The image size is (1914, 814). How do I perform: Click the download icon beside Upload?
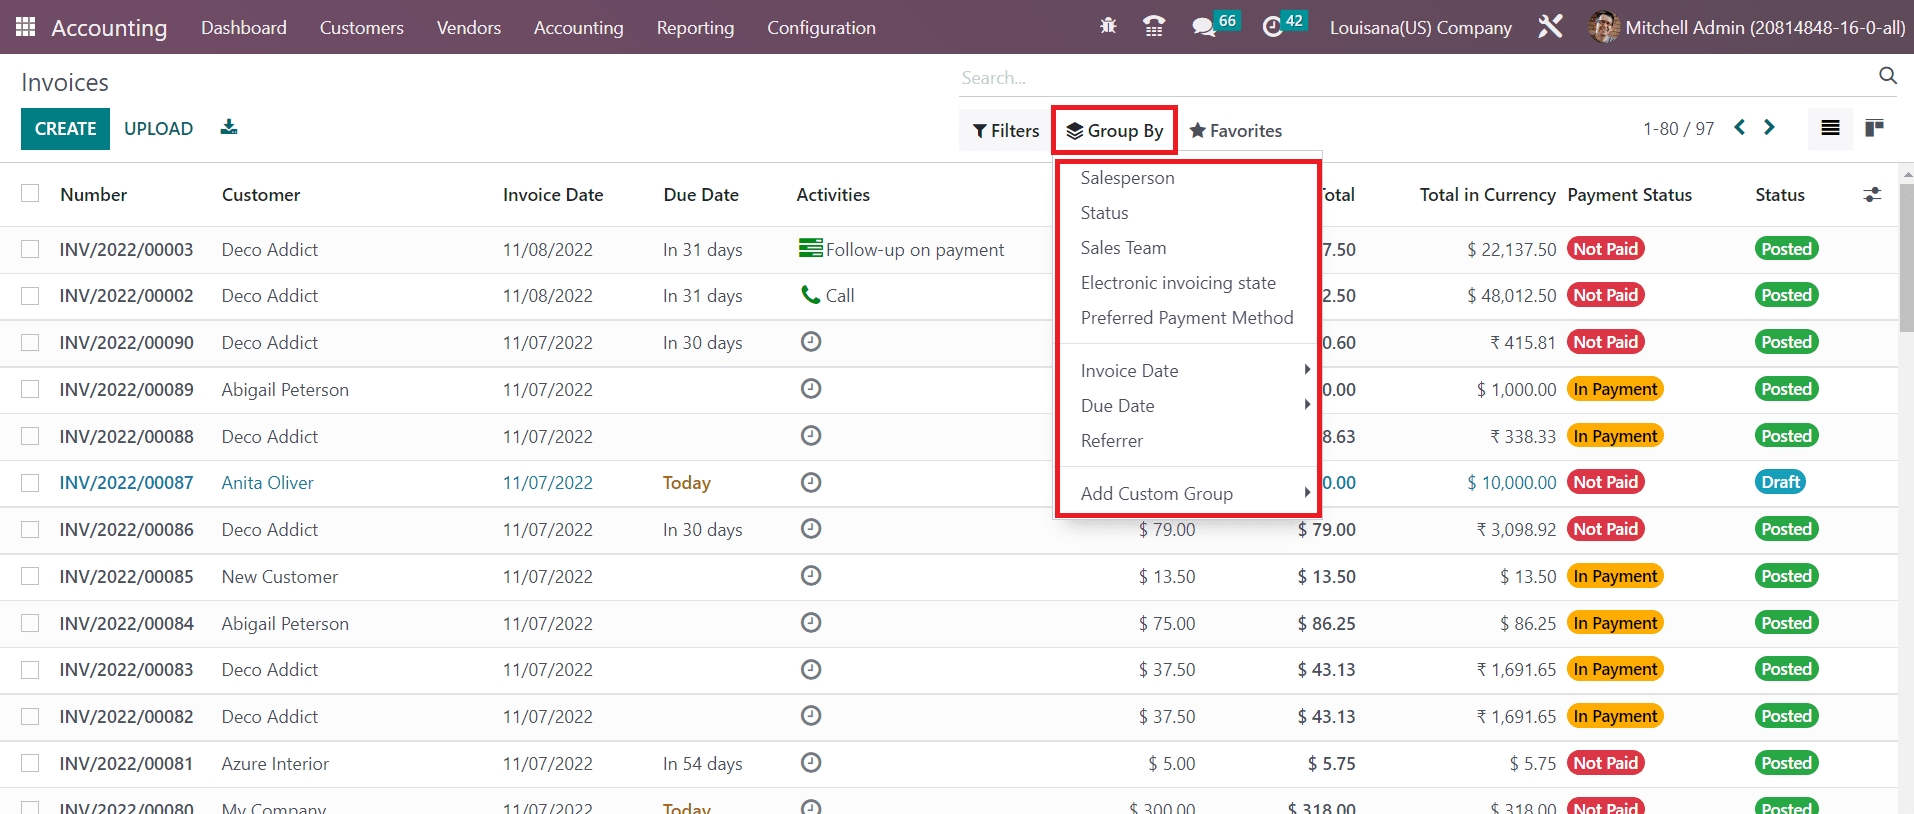pyautogui.click(x=229, y=128)
